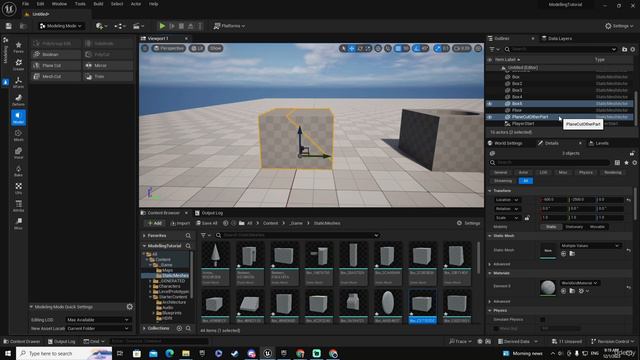
Task: Open the Settings dropdown in main toolbar
Action: tap(619, 26)
